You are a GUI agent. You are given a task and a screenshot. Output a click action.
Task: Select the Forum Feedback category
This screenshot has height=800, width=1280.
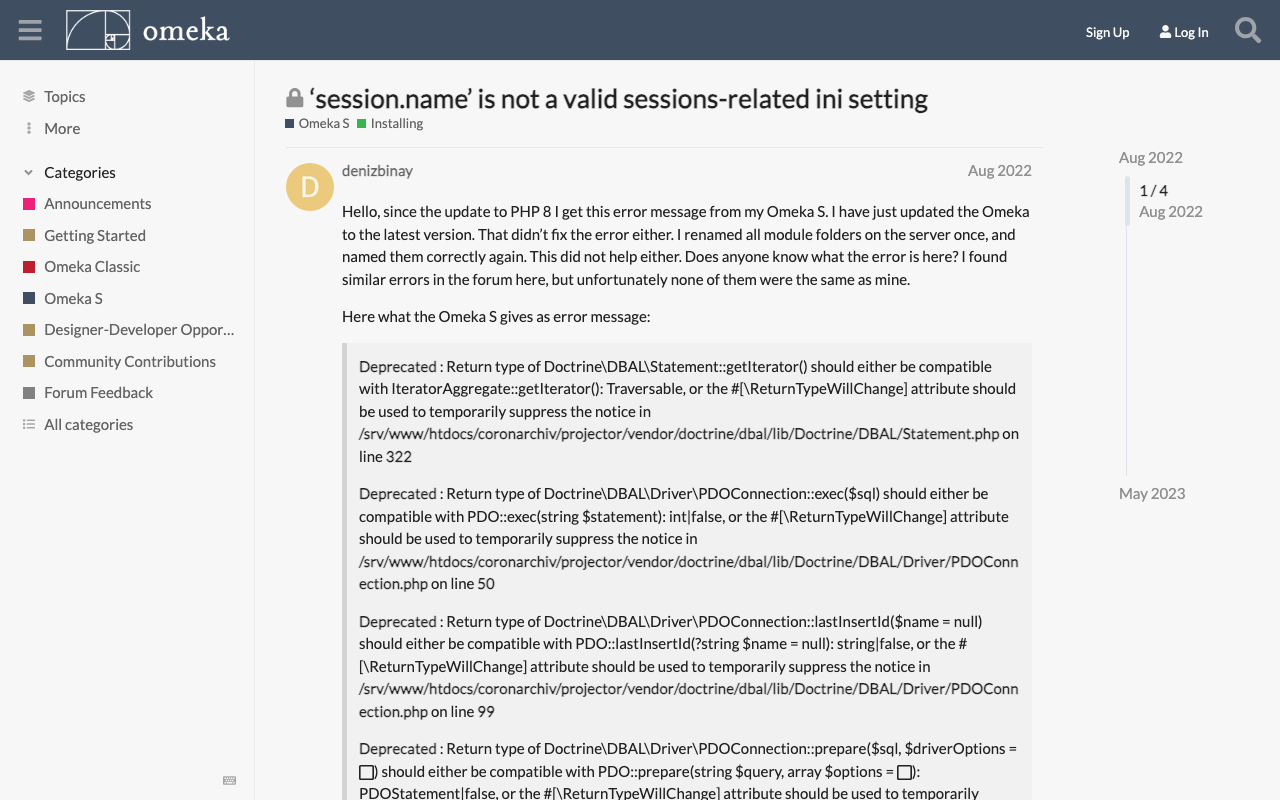click(x=98, y=392)
